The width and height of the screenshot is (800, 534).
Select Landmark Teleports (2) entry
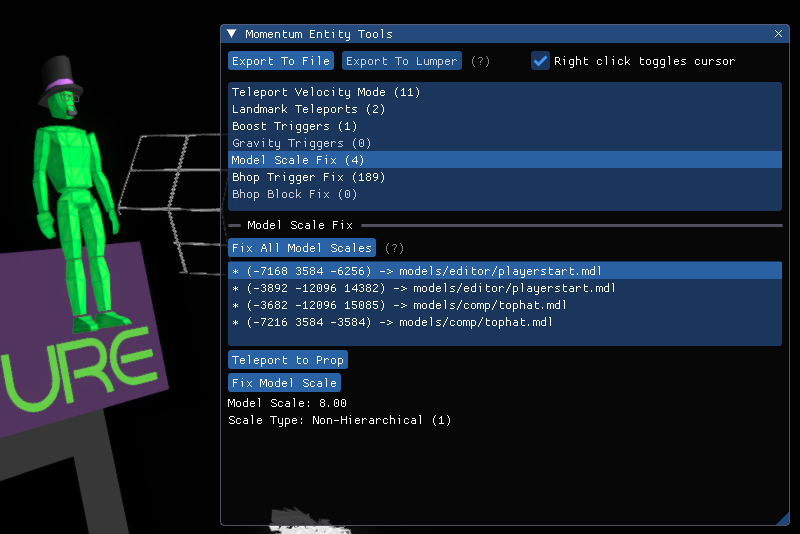pyautogui.click(x=308, y=109)
